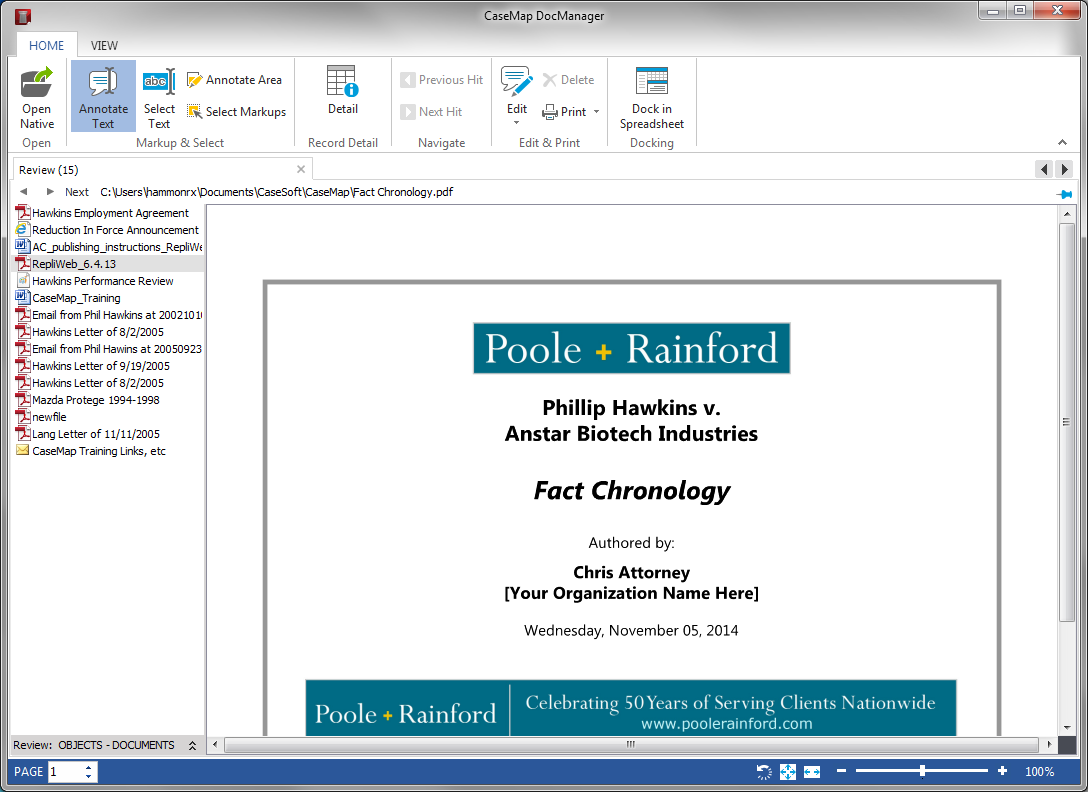
Task: Pick the Annotate Area tool
Action: coord(235,80)
